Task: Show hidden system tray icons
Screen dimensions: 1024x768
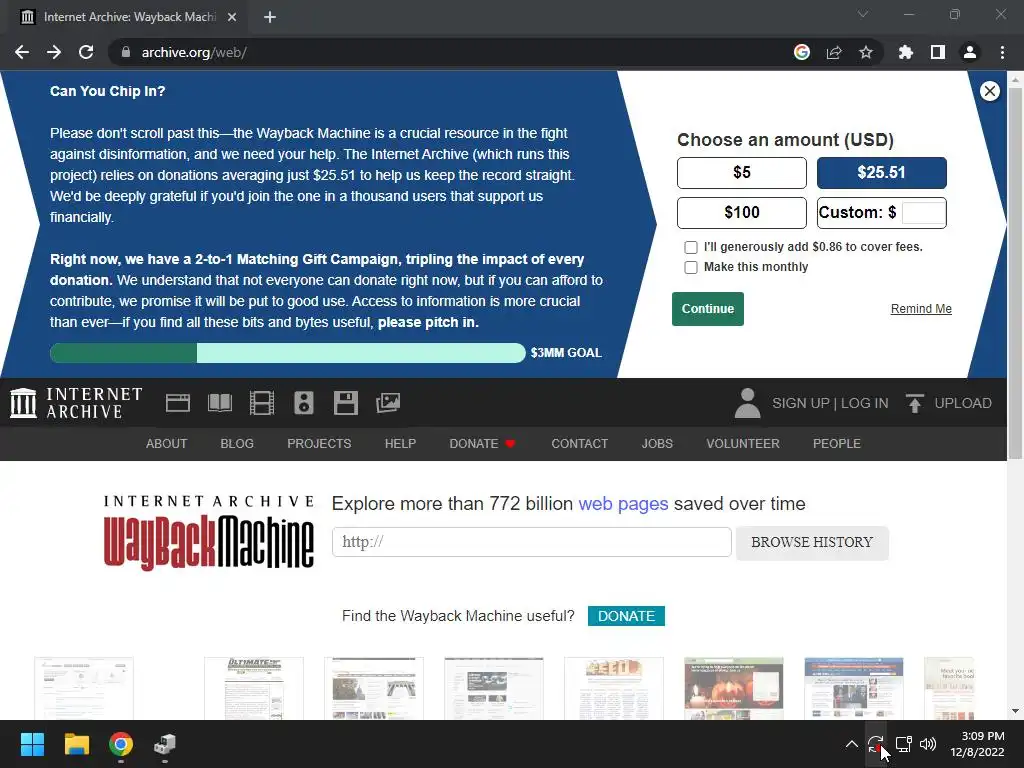Action: tap(852, 744)
